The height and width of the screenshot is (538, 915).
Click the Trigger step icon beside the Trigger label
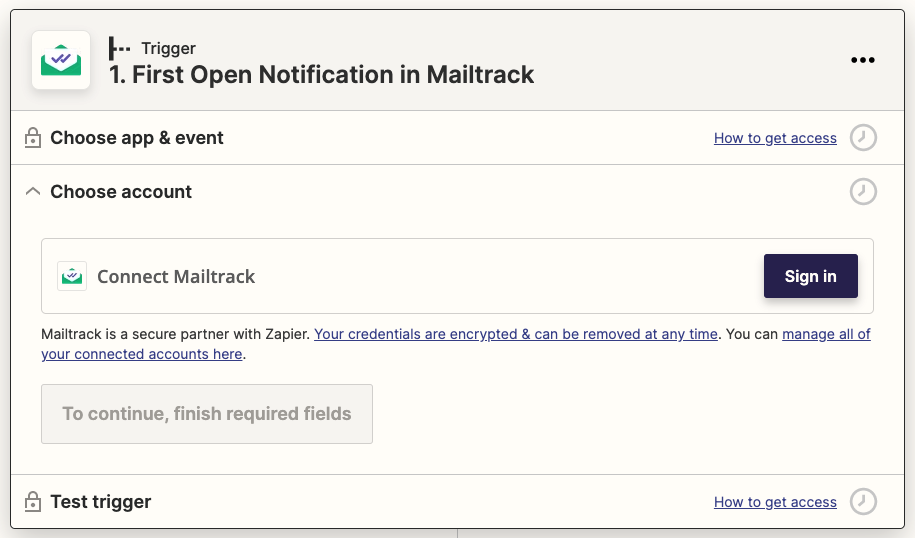[120, 48]
